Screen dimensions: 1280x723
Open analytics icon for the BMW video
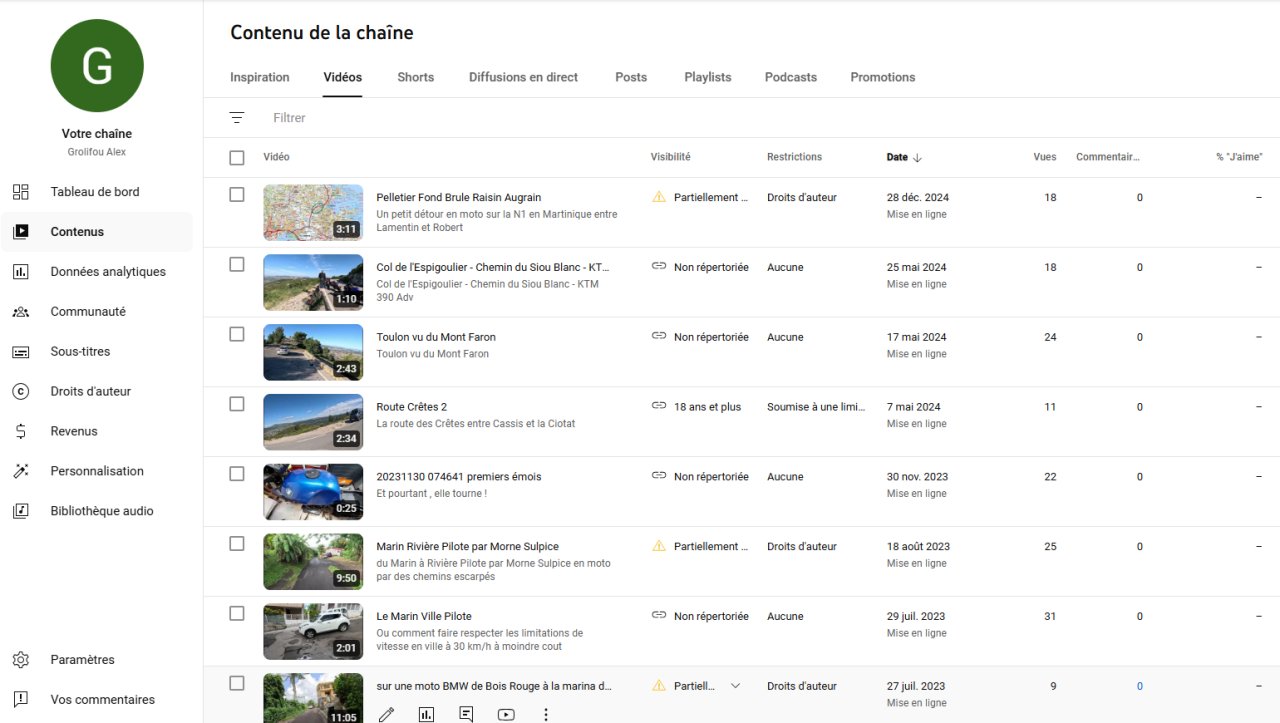click(x=426, y=714)
